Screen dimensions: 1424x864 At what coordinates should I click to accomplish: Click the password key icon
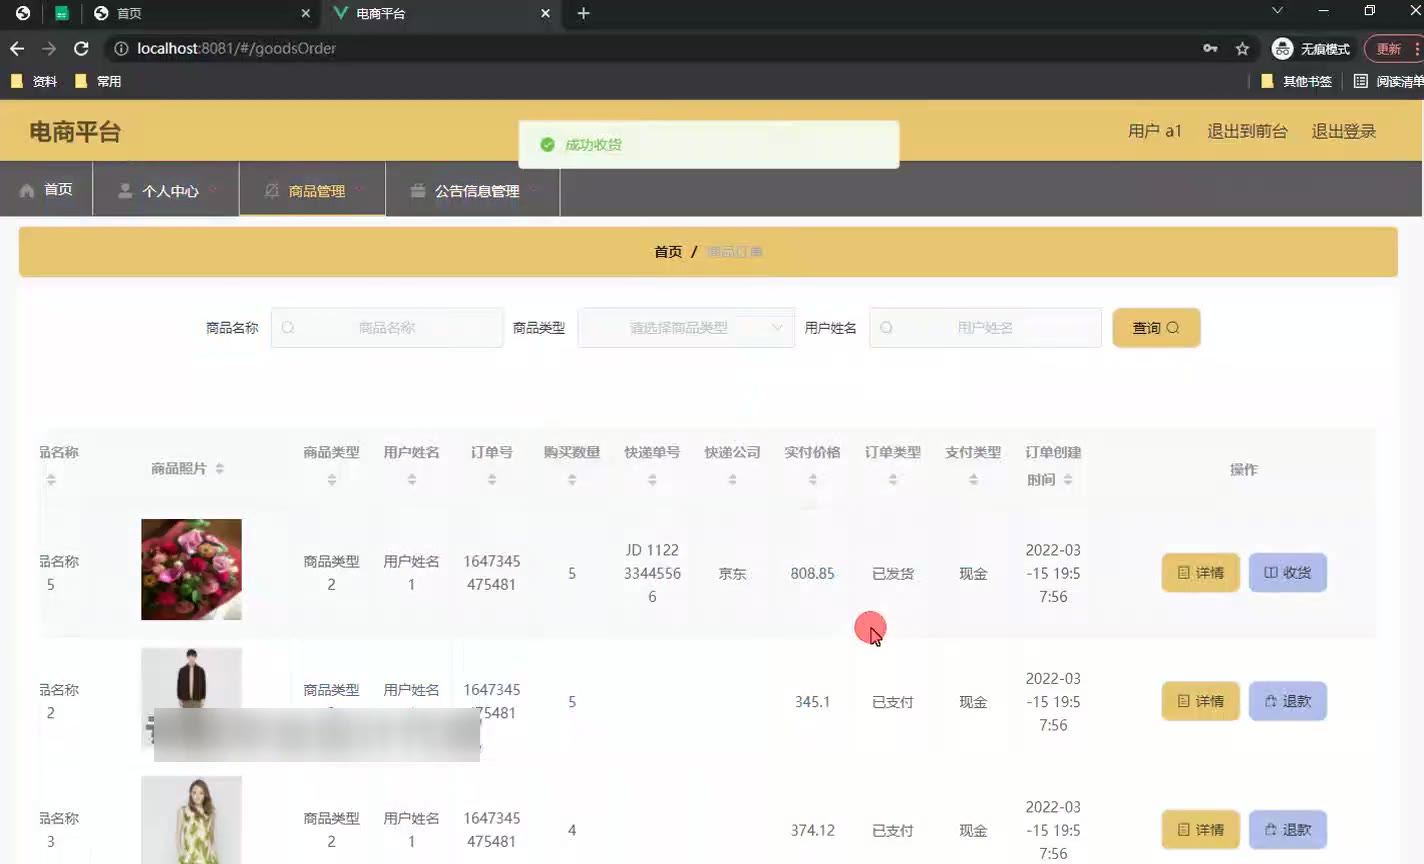click(x=1210, y=48)
